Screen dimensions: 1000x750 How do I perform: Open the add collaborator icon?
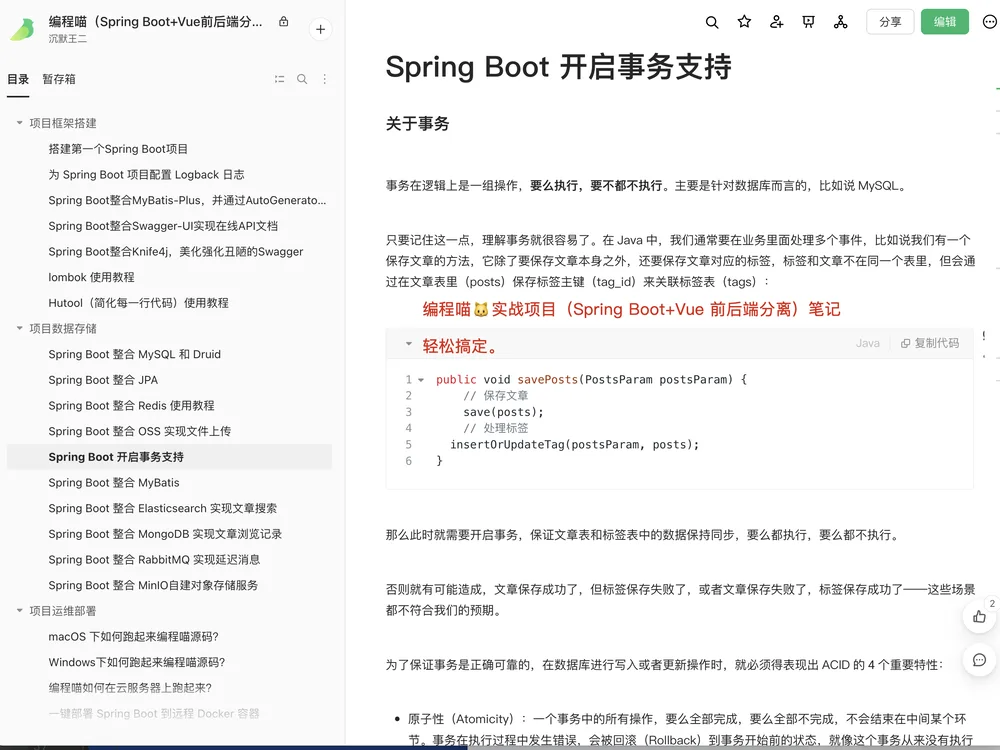(776, 22)
